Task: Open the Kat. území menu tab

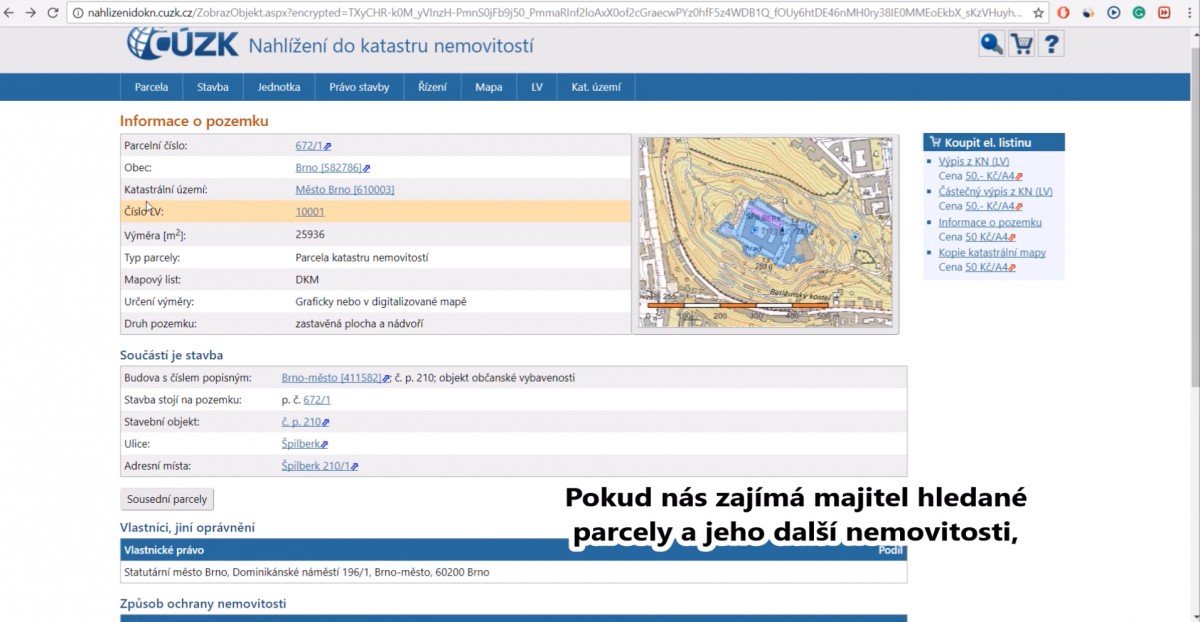Action: tap(596, 87)
